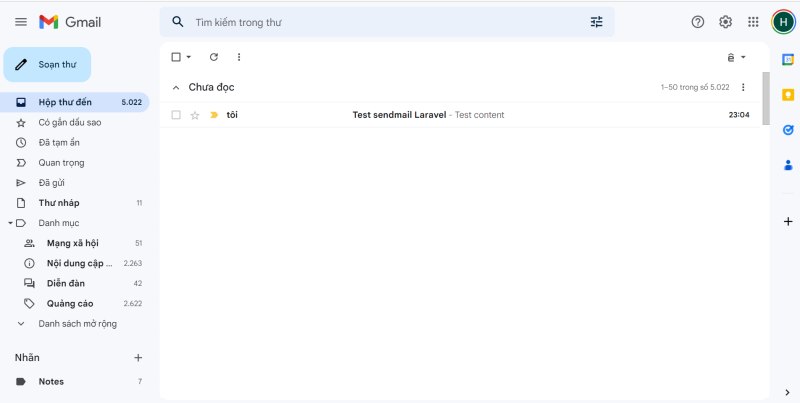Collapse Danh mục categories arrow

(10, 223)
